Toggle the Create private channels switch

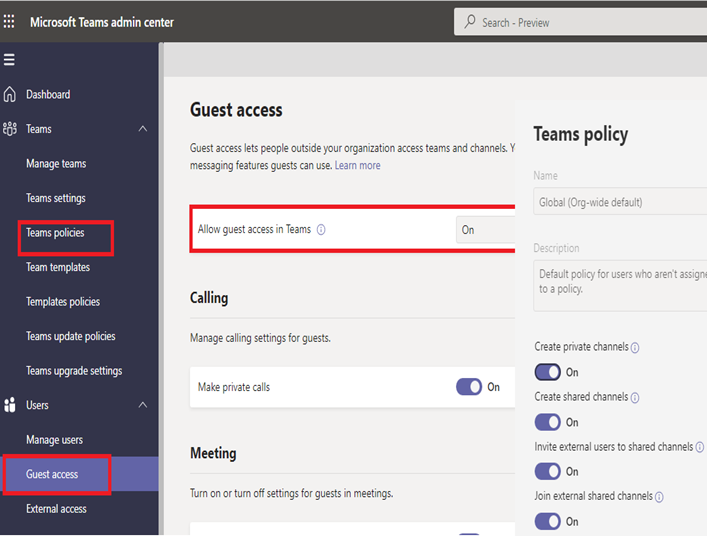click(548, 372)
